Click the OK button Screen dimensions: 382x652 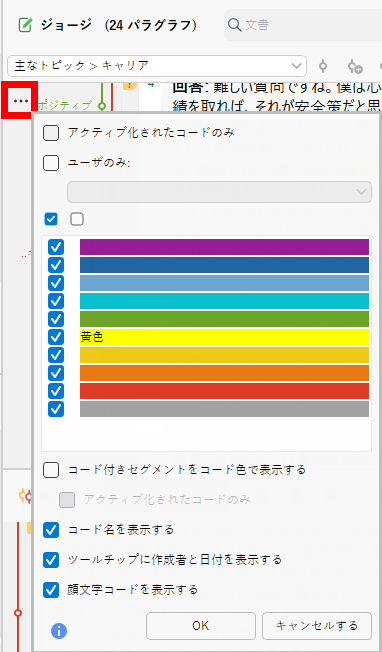[x=201, y=625]
